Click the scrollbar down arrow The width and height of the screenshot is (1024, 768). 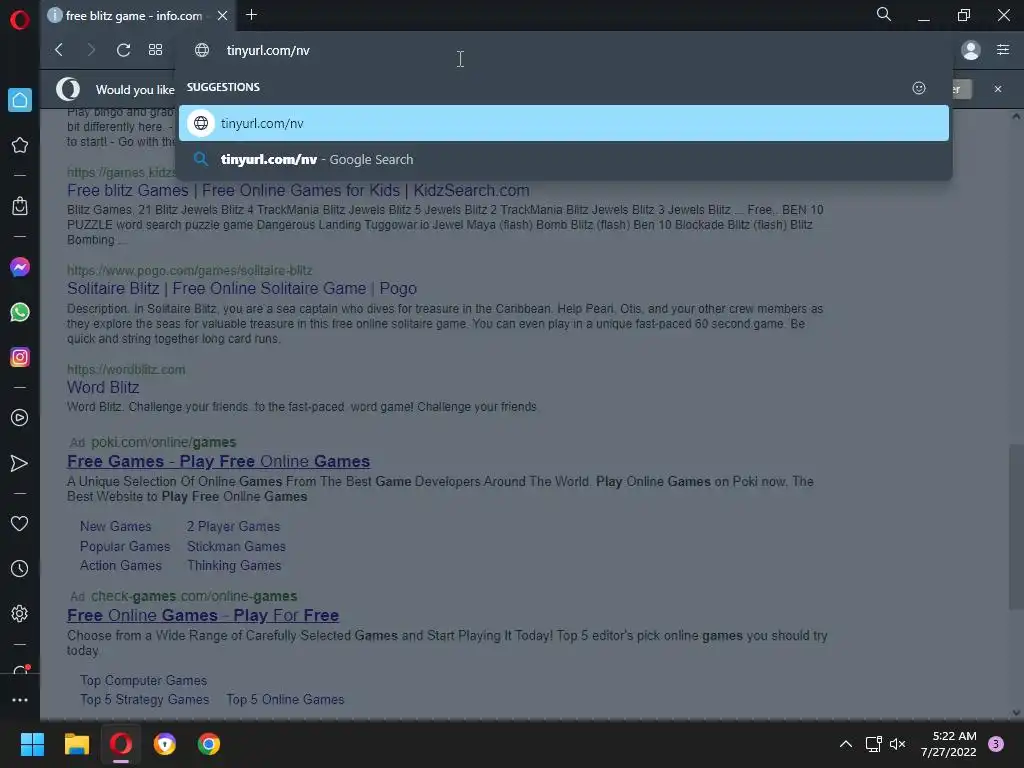click(x=1016, y=713)
